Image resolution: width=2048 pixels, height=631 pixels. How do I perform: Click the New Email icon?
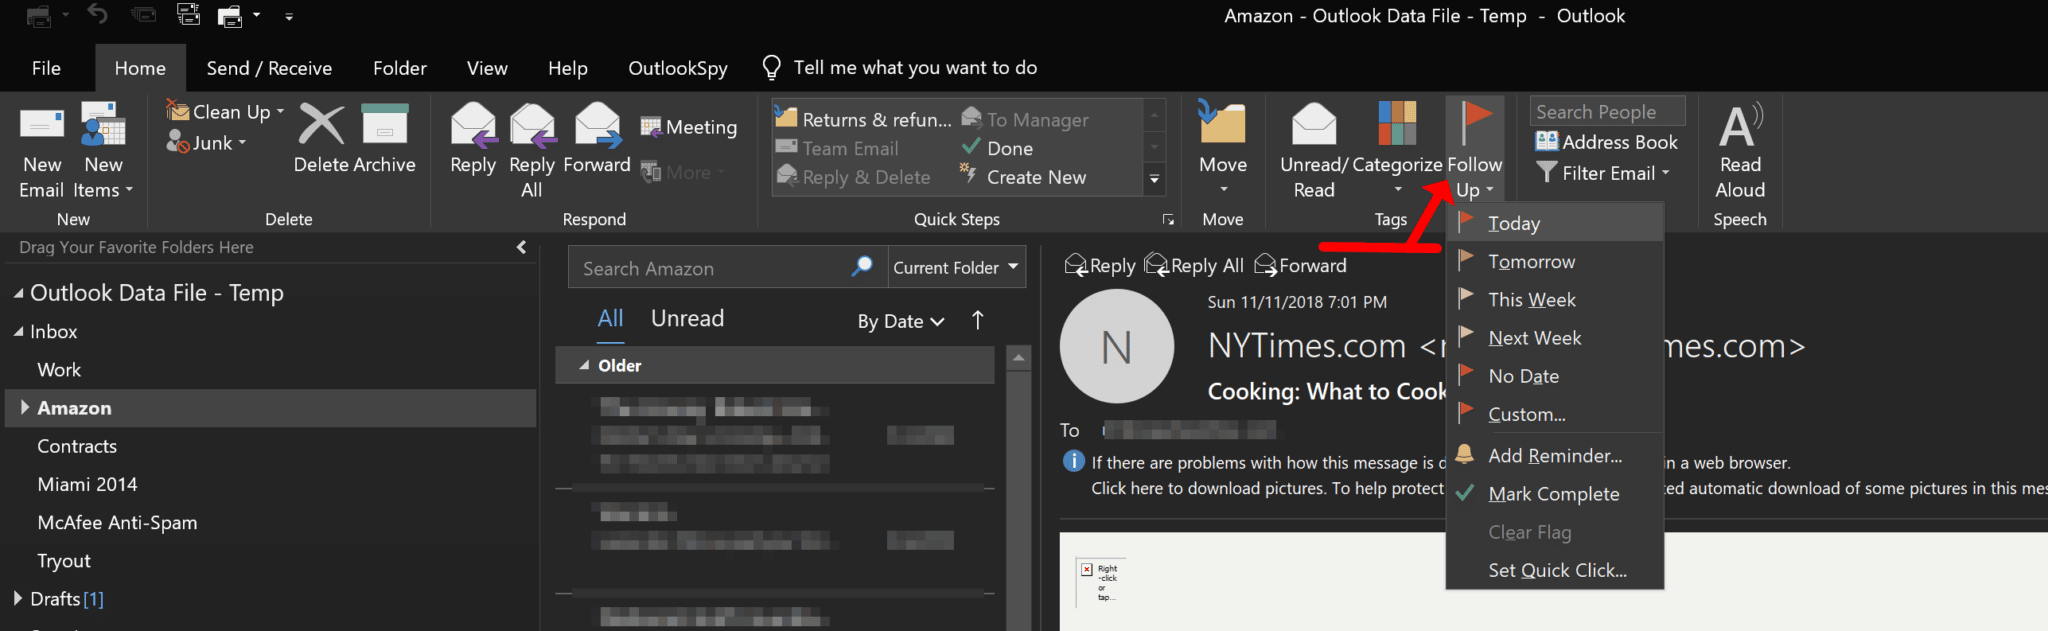42,124
